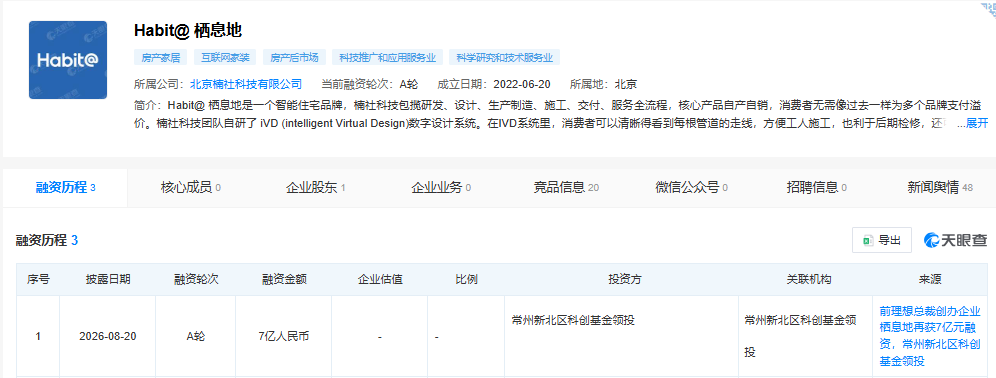Click 常州新北区科创基金领投 in the 投资方 column

[x=573, y=320]
